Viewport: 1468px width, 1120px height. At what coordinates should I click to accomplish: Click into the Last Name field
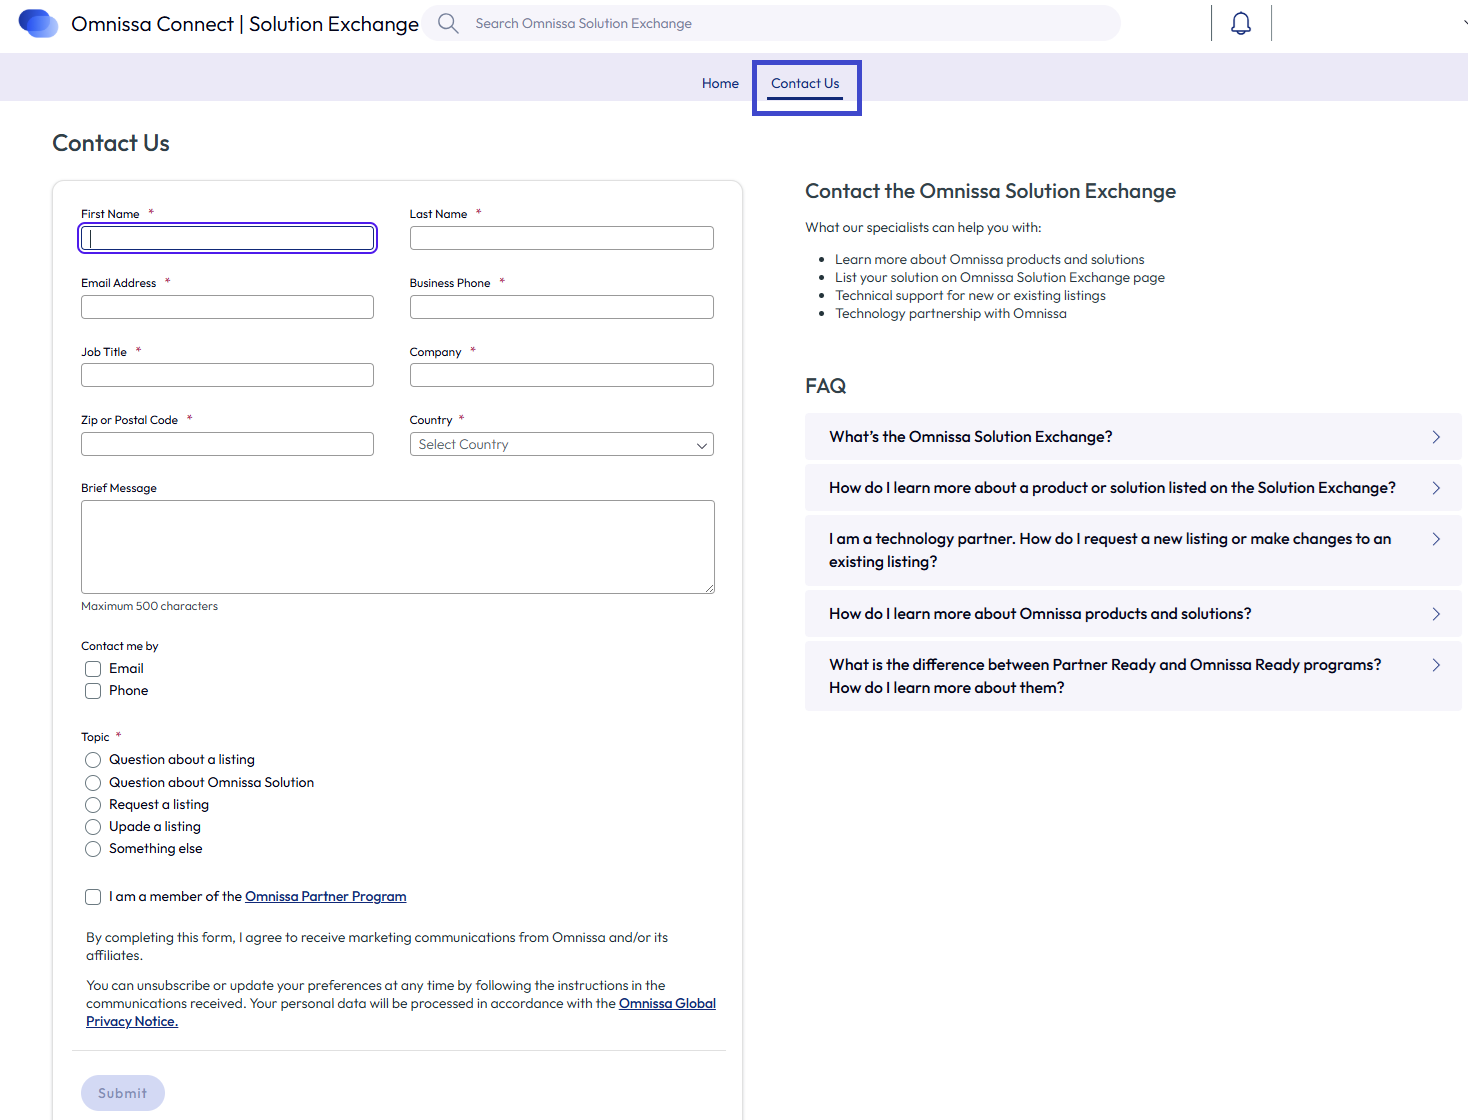(x=561, y=238)
